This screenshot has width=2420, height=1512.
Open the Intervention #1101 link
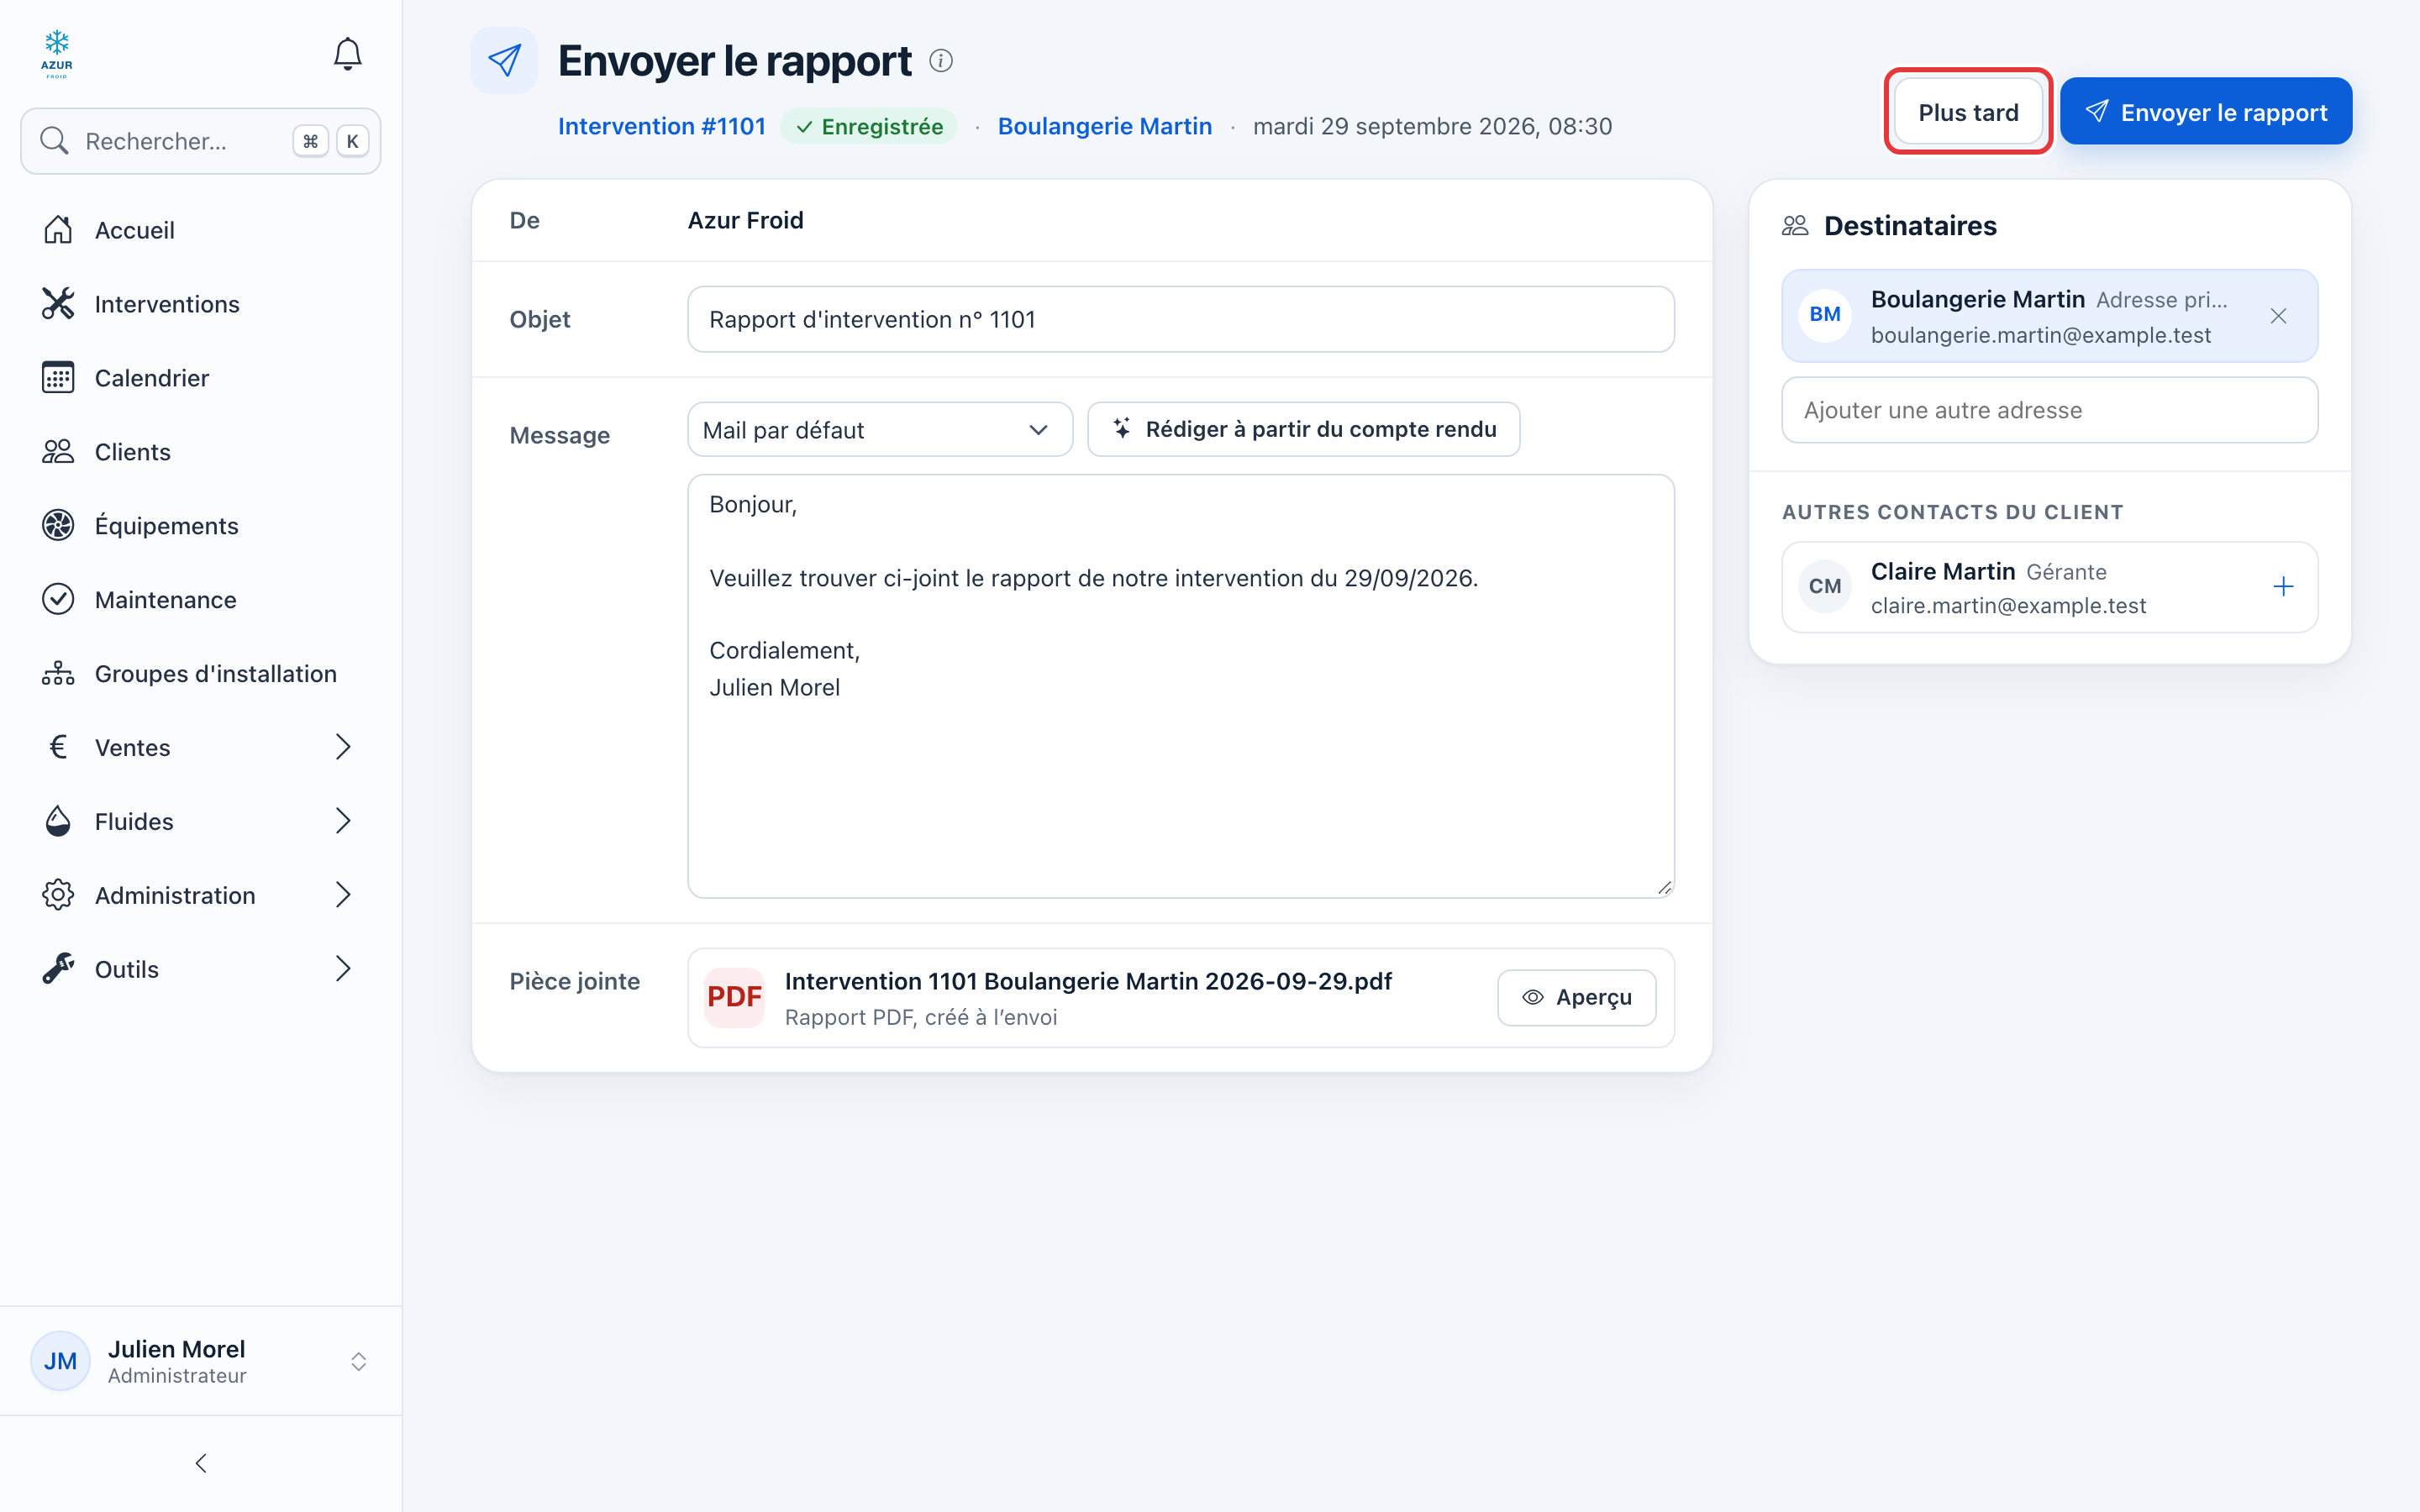[662, 127]
